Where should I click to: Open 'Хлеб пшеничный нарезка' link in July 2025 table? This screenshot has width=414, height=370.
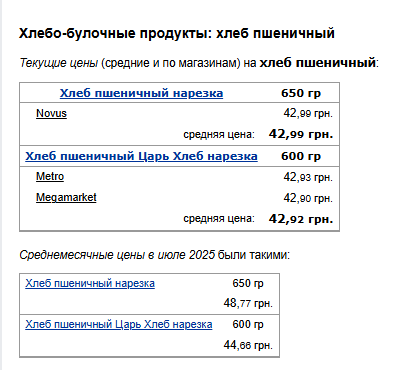click(90, 283)
